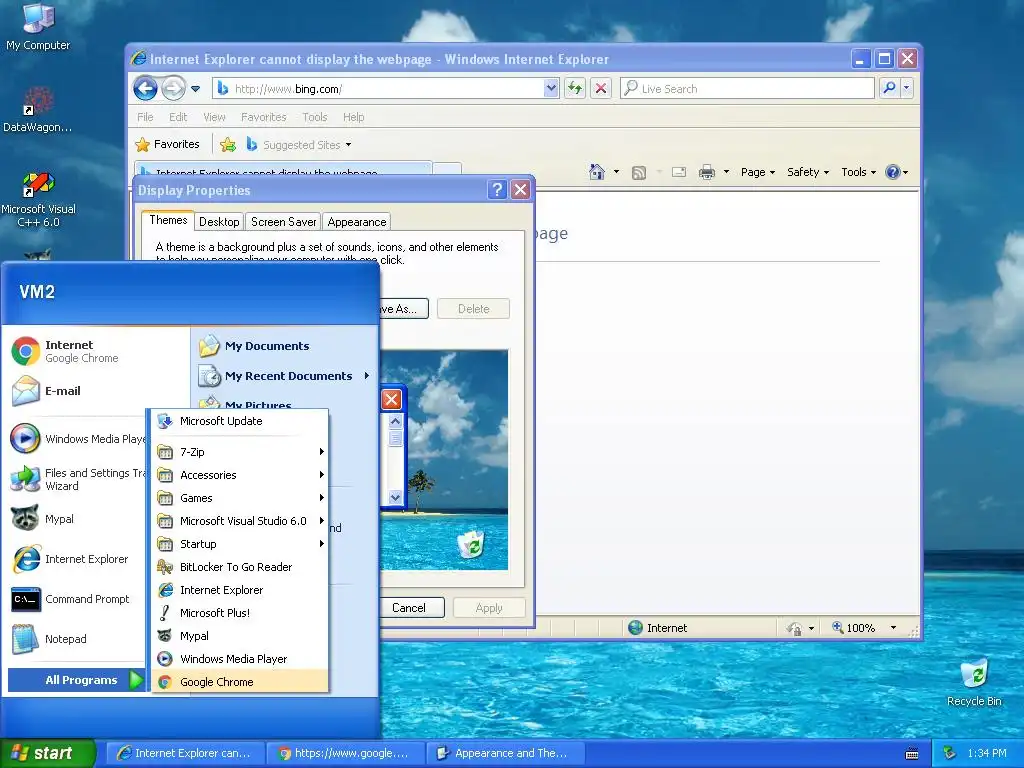1024x768 pixels.
Task: Open Home page icon in IE toolbar
Action: 597,172
